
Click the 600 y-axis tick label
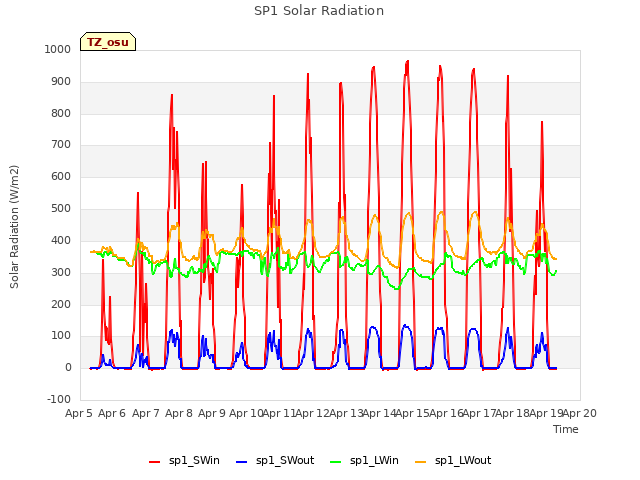pos(61,177)
